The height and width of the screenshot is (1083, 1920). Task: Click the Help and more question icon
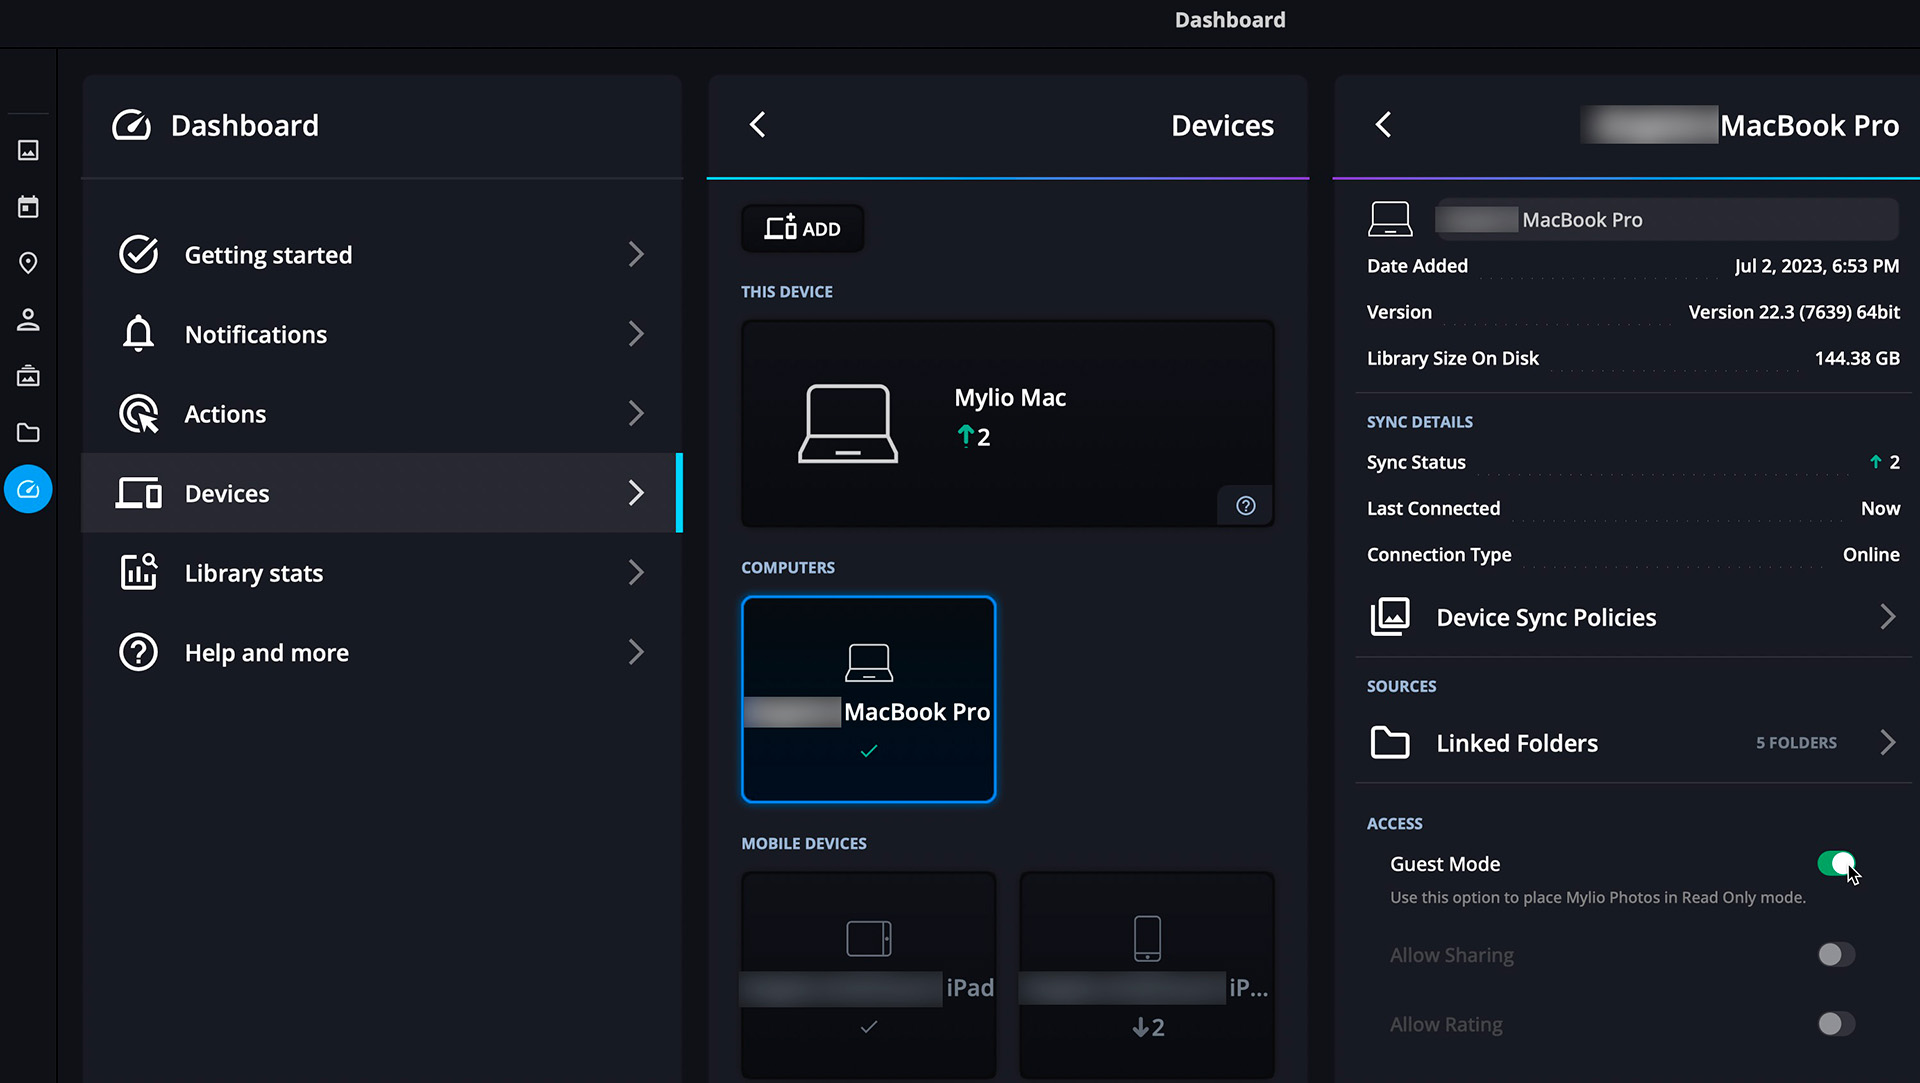138,652
